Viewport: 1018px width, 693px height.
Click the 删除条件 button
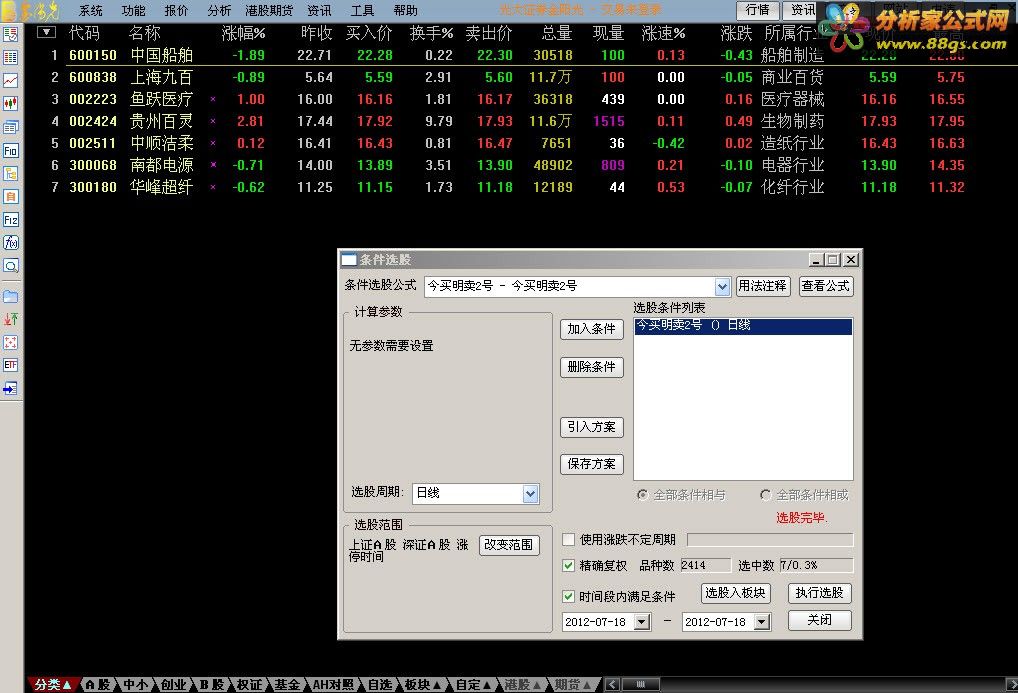[591, 367]
